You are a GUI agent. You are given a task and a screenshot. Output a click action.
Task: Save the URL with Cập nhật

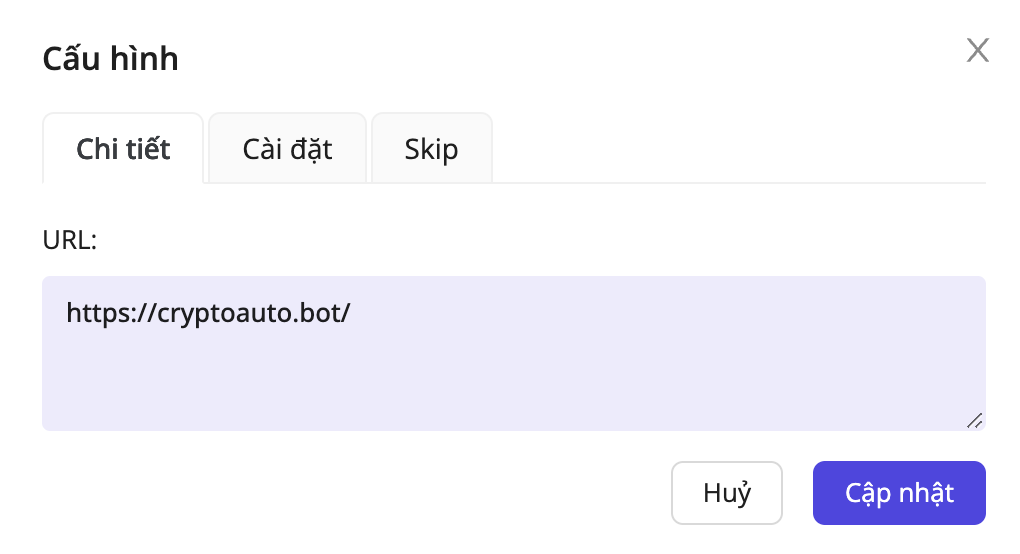pos(899,493)
